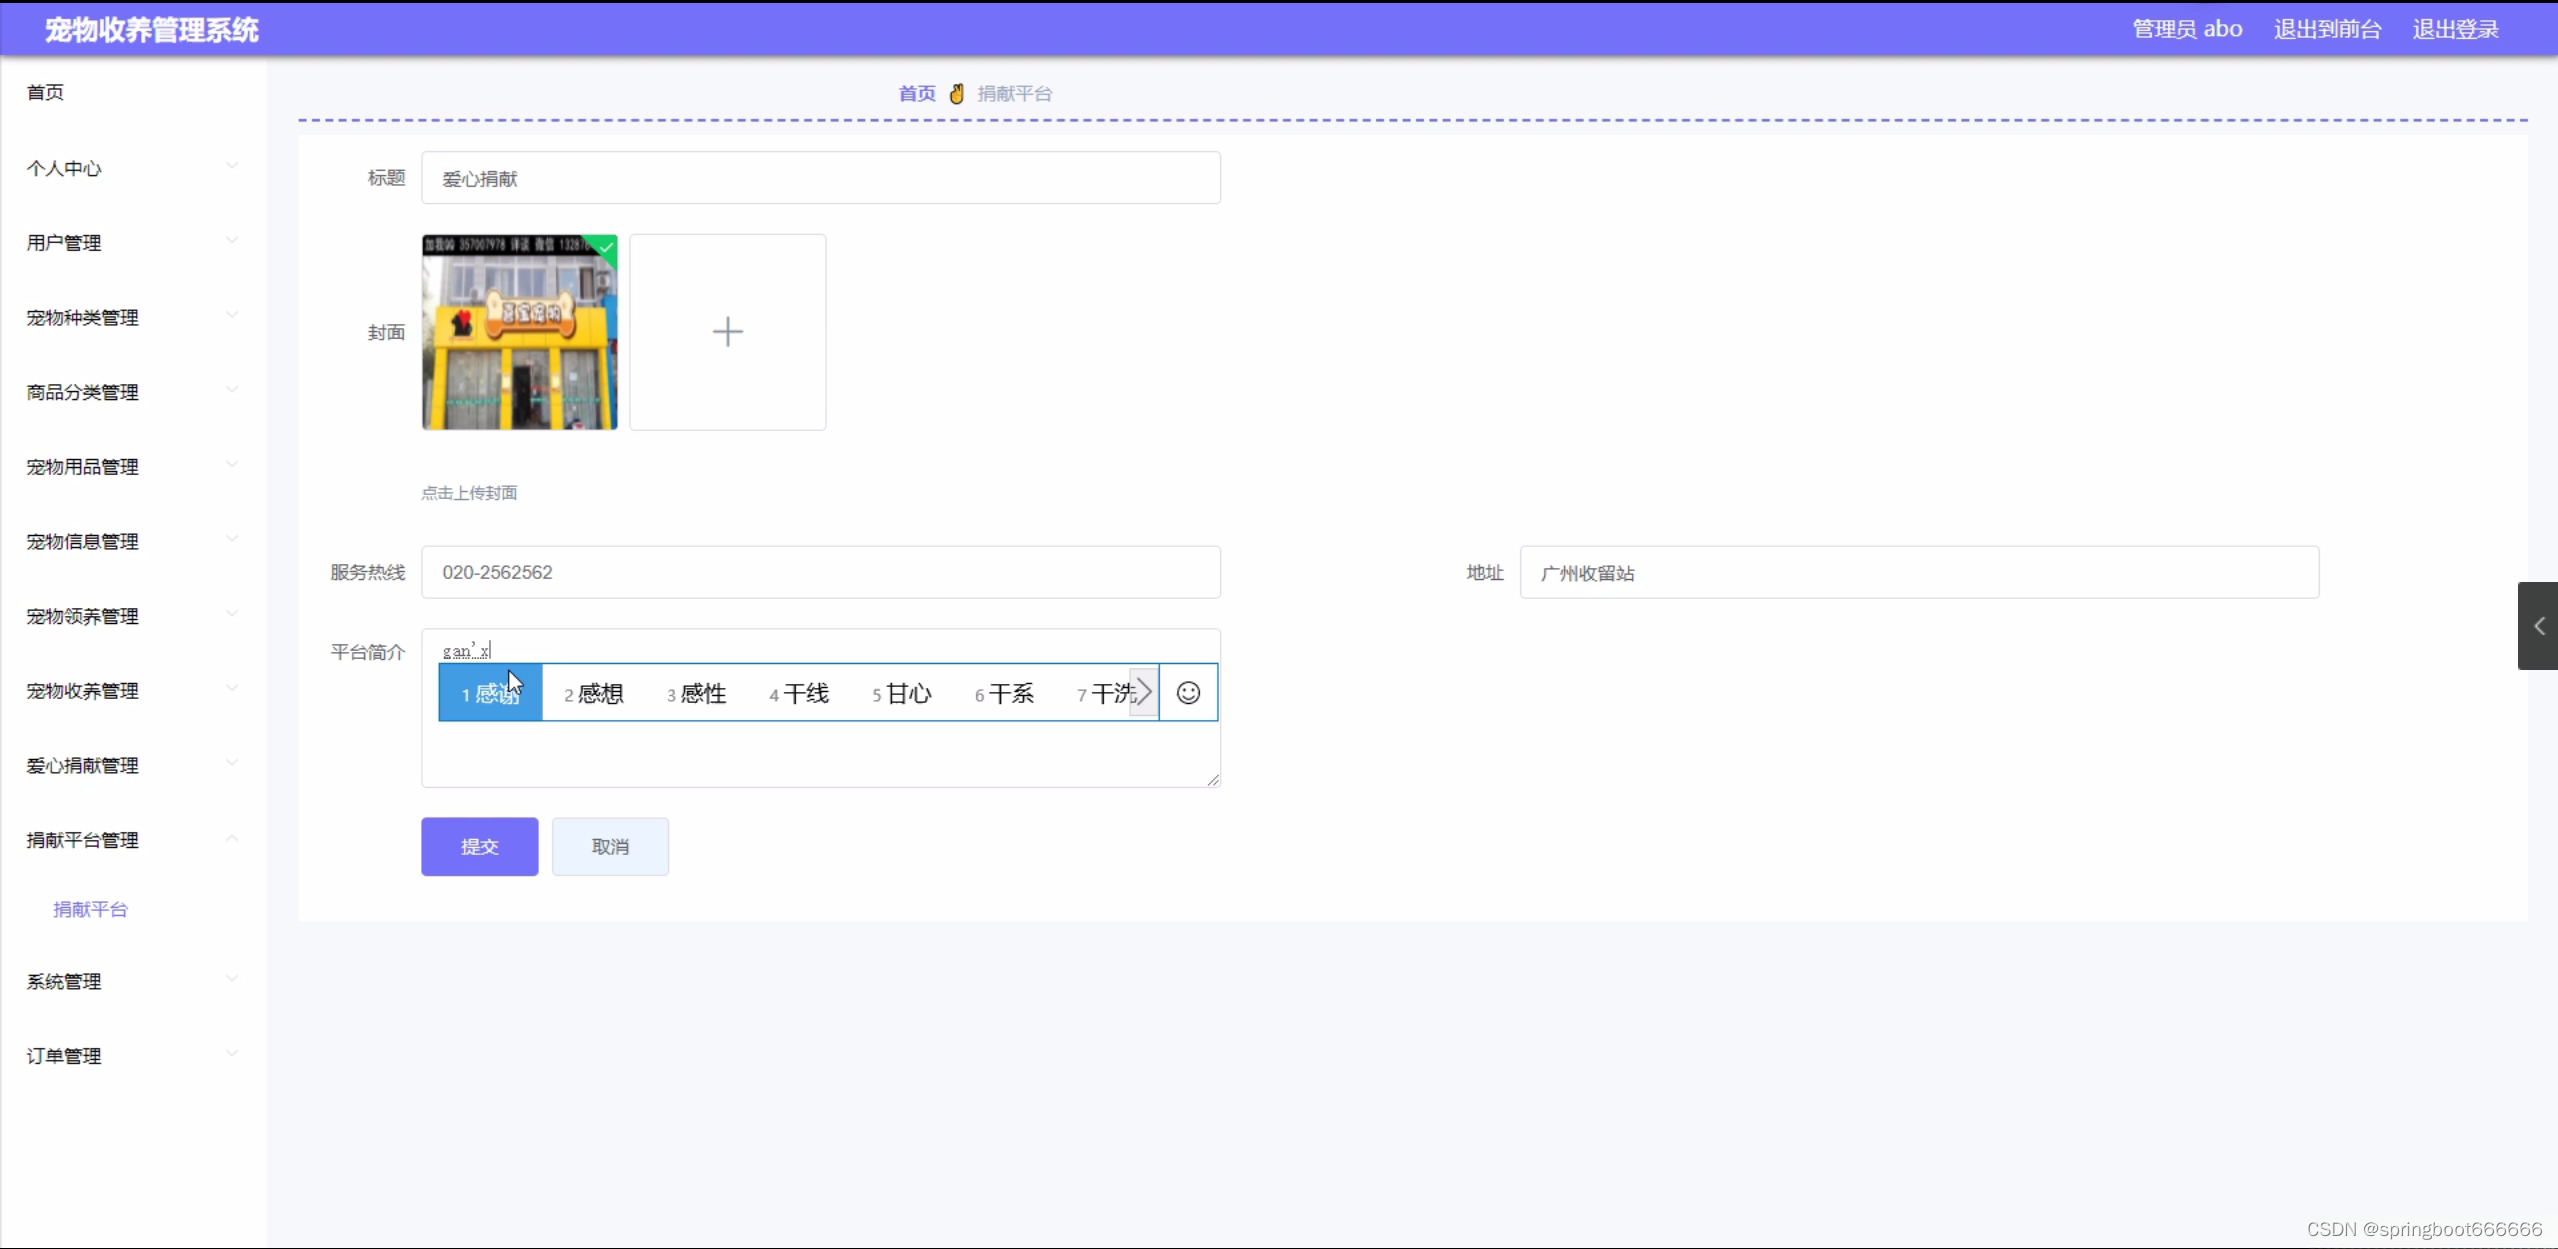Click the 提交 submit button
Viewport: 2558px width, 1249px height.
(x=479, y=847)
